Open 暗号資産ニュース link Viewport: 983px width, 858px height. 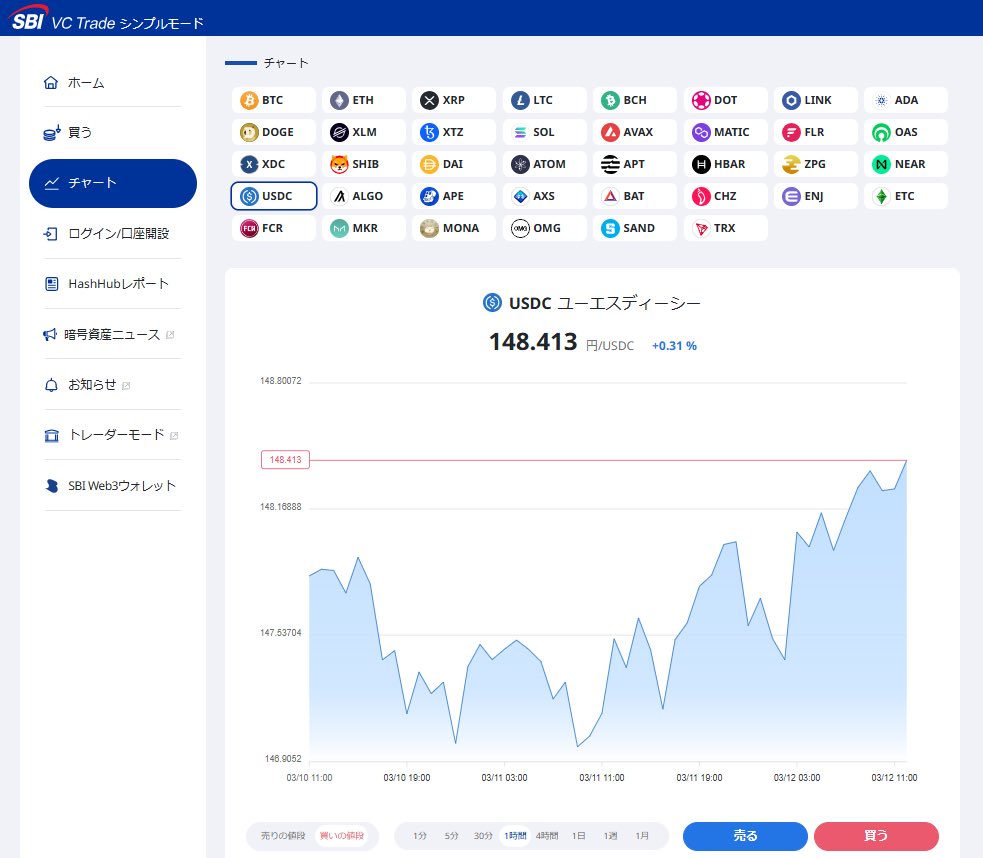[x=113, y=335]
